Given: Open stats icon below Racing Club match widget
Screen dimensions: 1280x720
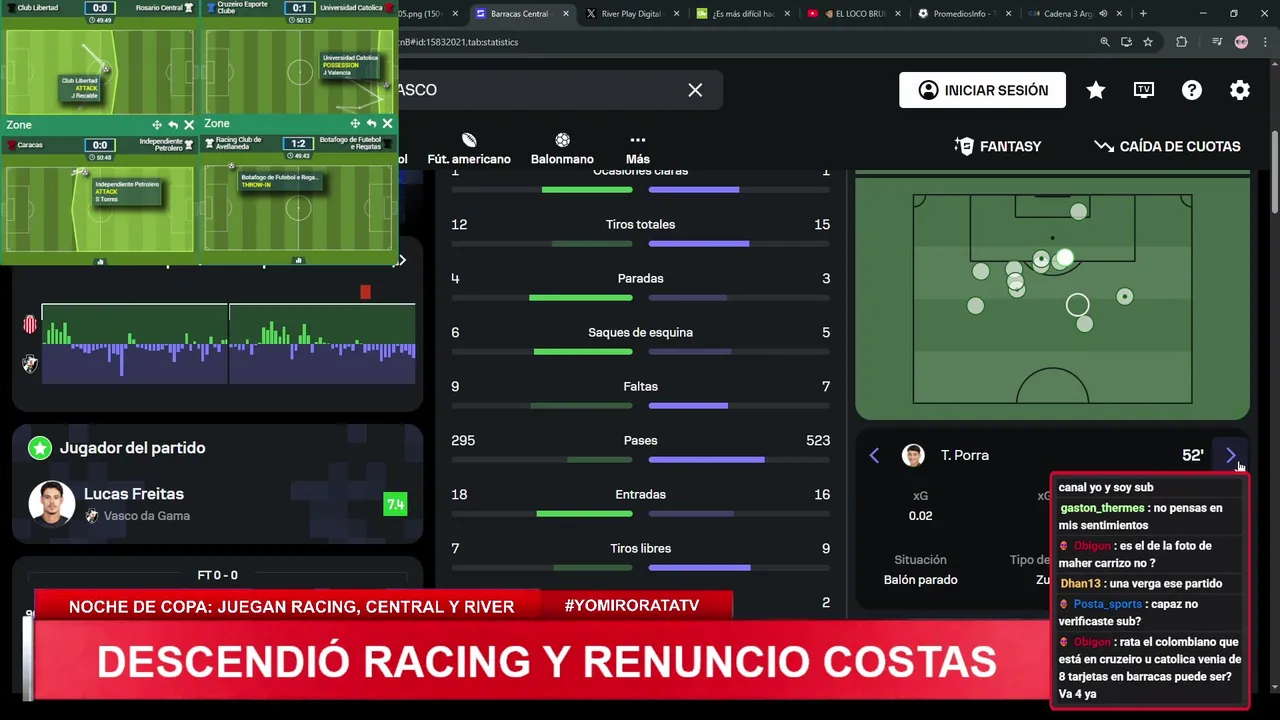Looking at the screenshot, I should [x=298, y=261].
